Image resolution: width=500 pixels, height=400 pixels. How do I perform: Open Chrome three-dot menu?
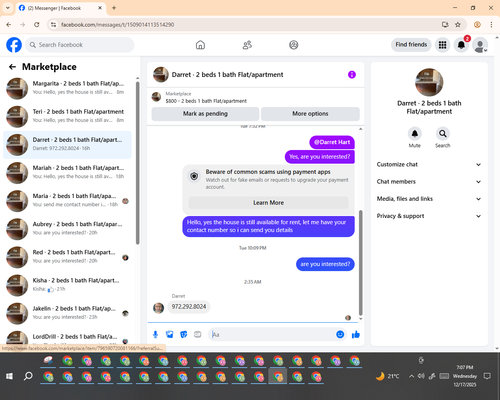pos(491,25)
